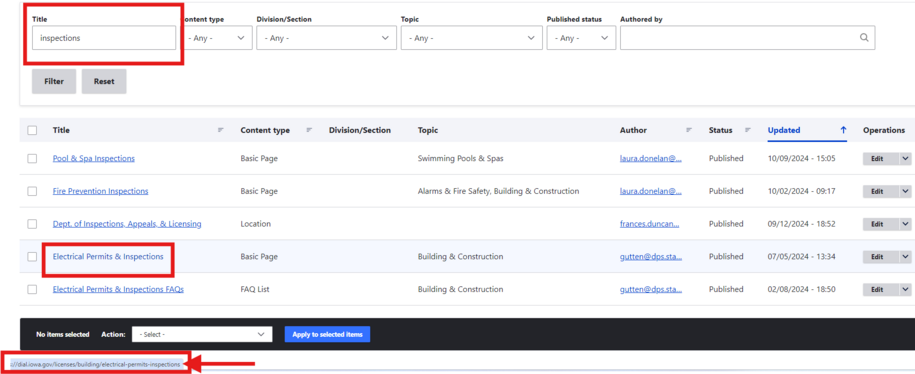The image size is (915, 374).
Task: Select the Dept. of Inspections, Appeals row checkbox
Action: [32, 224]
